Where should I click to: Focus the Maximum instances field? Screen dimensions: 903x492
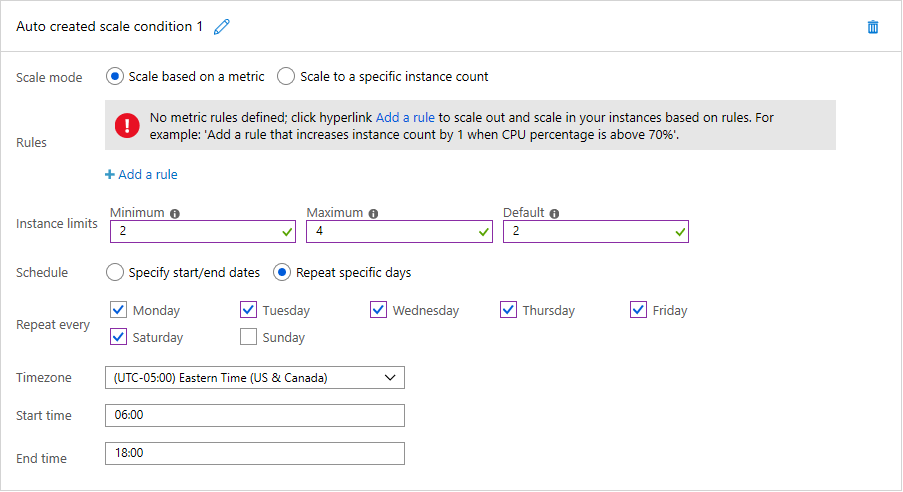pos(399,232)
